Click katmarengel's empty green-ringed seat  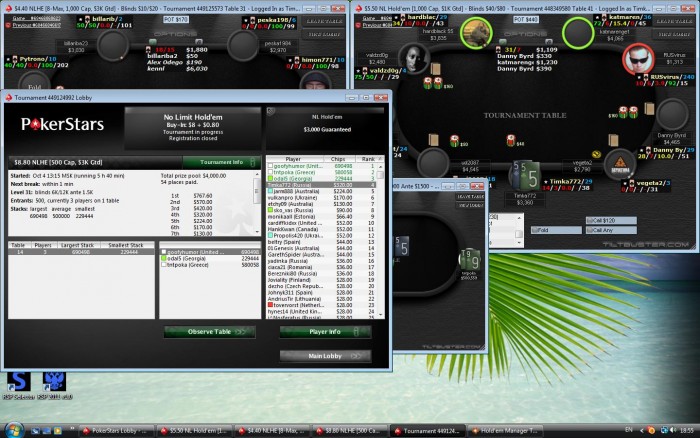[578, 33]
